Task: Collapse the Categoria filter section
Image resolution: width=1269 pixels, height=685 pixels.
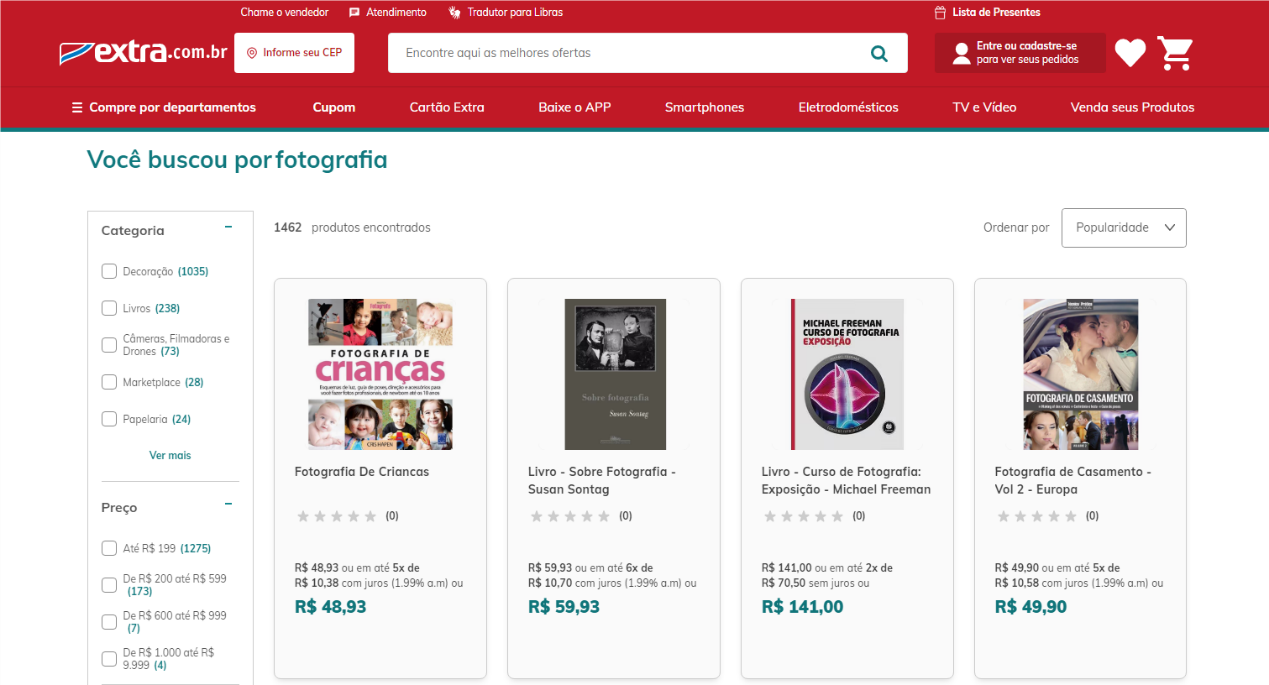Action: (x=228, y=229)
